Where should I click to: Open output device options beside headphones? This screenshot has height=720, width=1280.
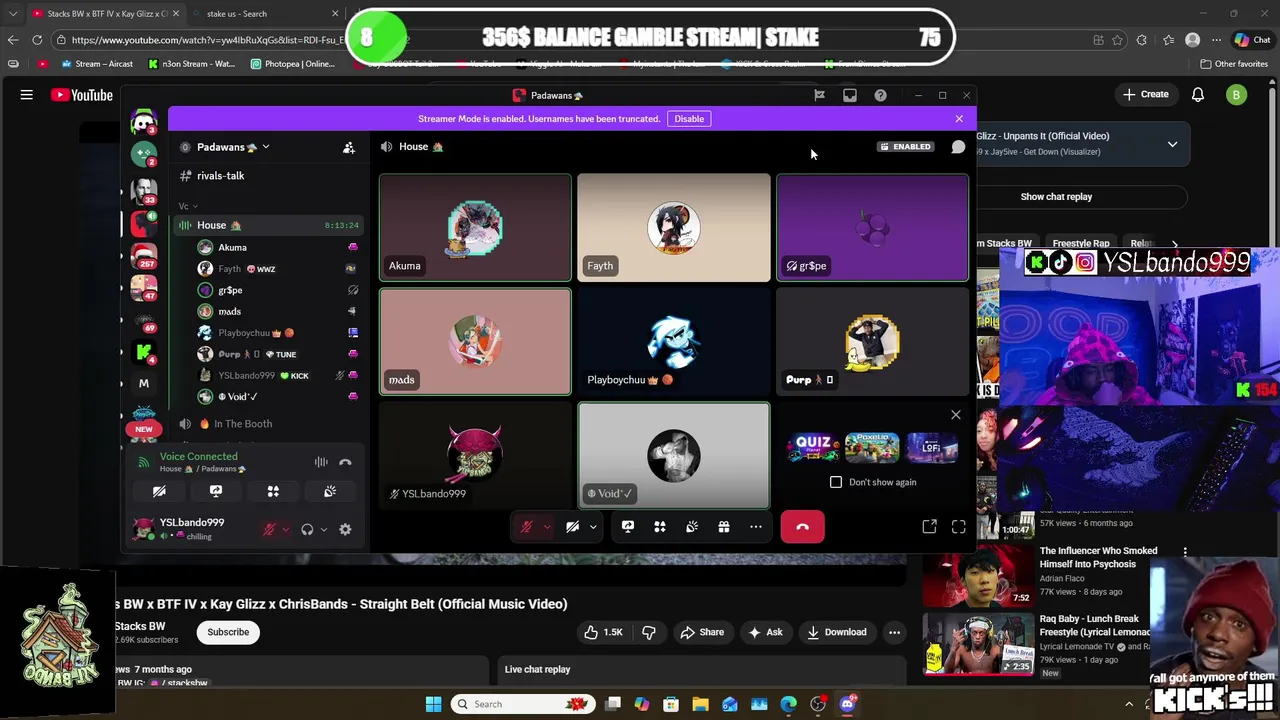tap(324, 530)
